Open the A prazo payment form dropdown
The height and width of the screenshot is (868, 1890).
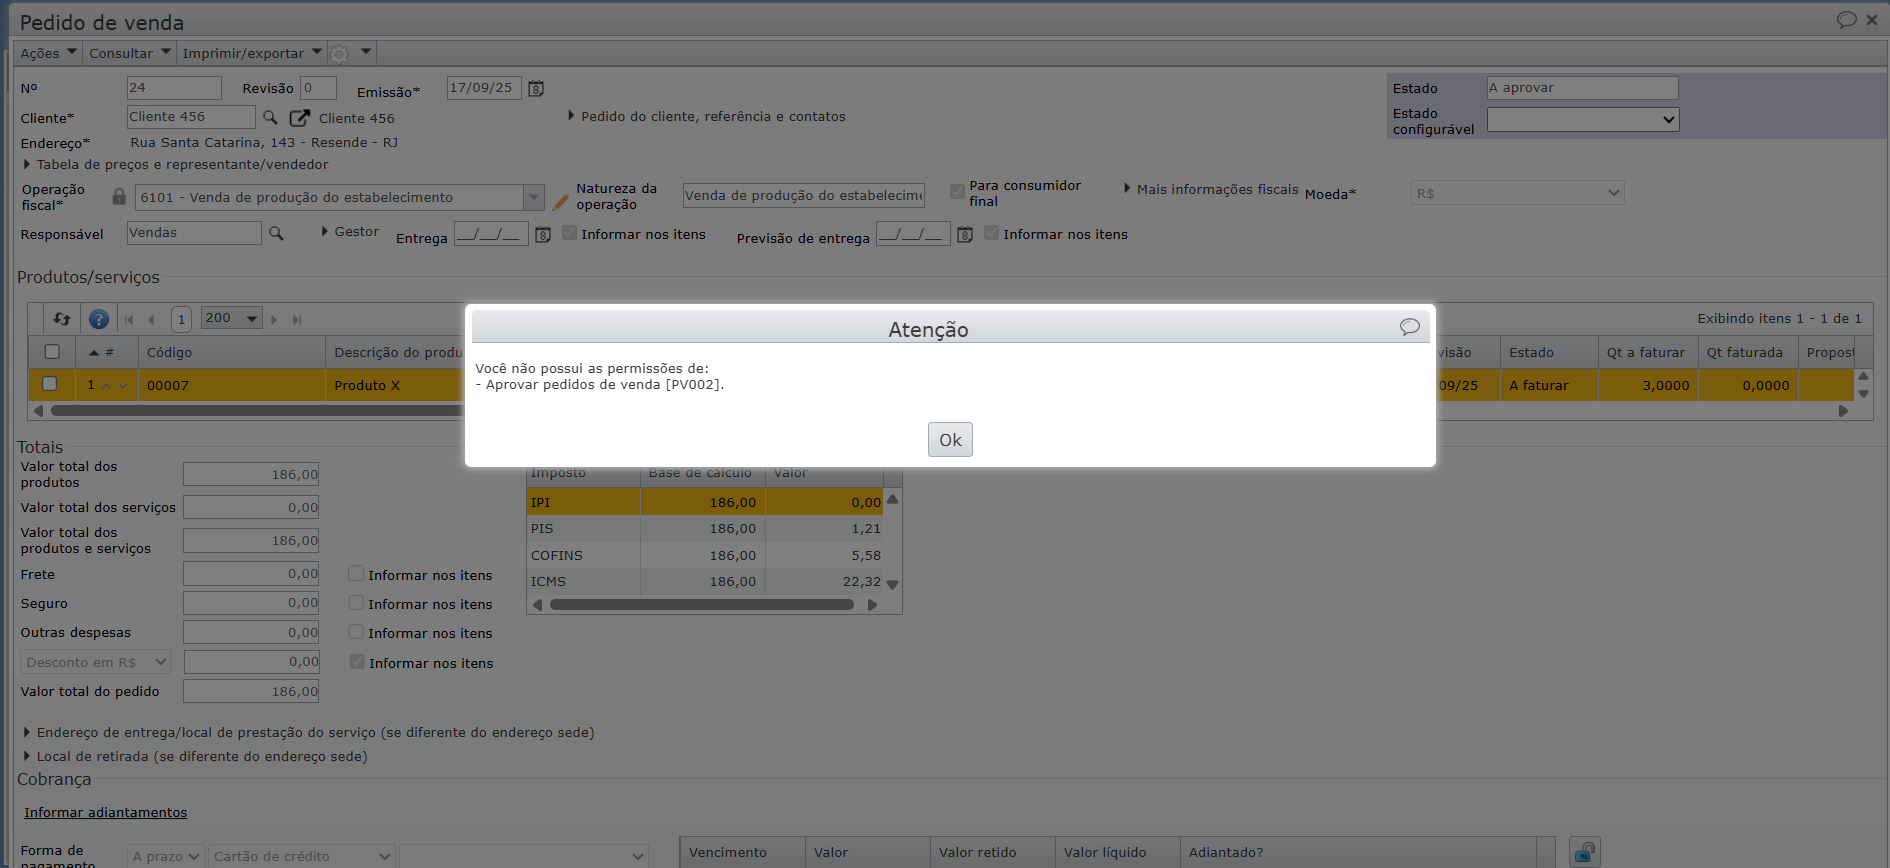[x=166, y=857]
